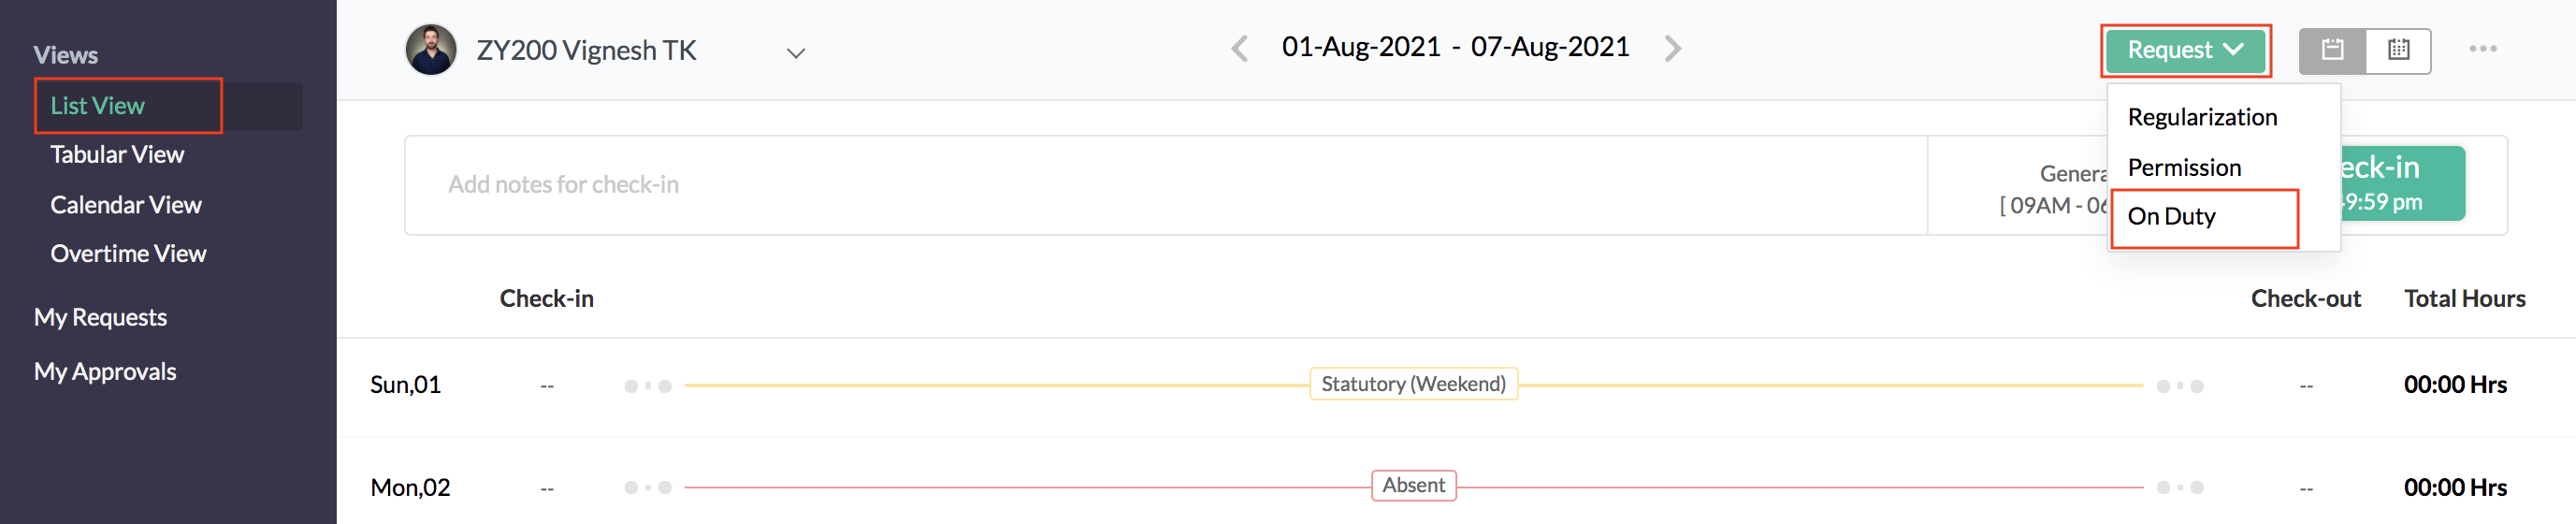Go to next week using right arrow

click(1672, 49)
